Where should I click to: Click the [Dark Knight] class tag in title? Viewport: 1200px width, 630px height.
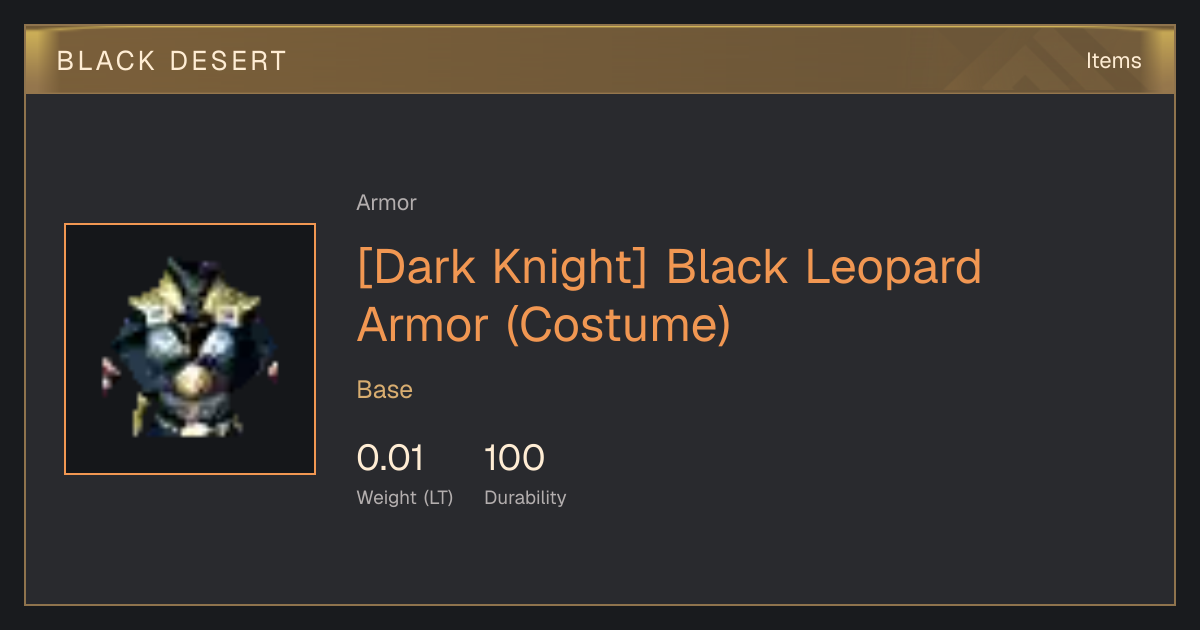pyautogui.click(x=505, y=268)
